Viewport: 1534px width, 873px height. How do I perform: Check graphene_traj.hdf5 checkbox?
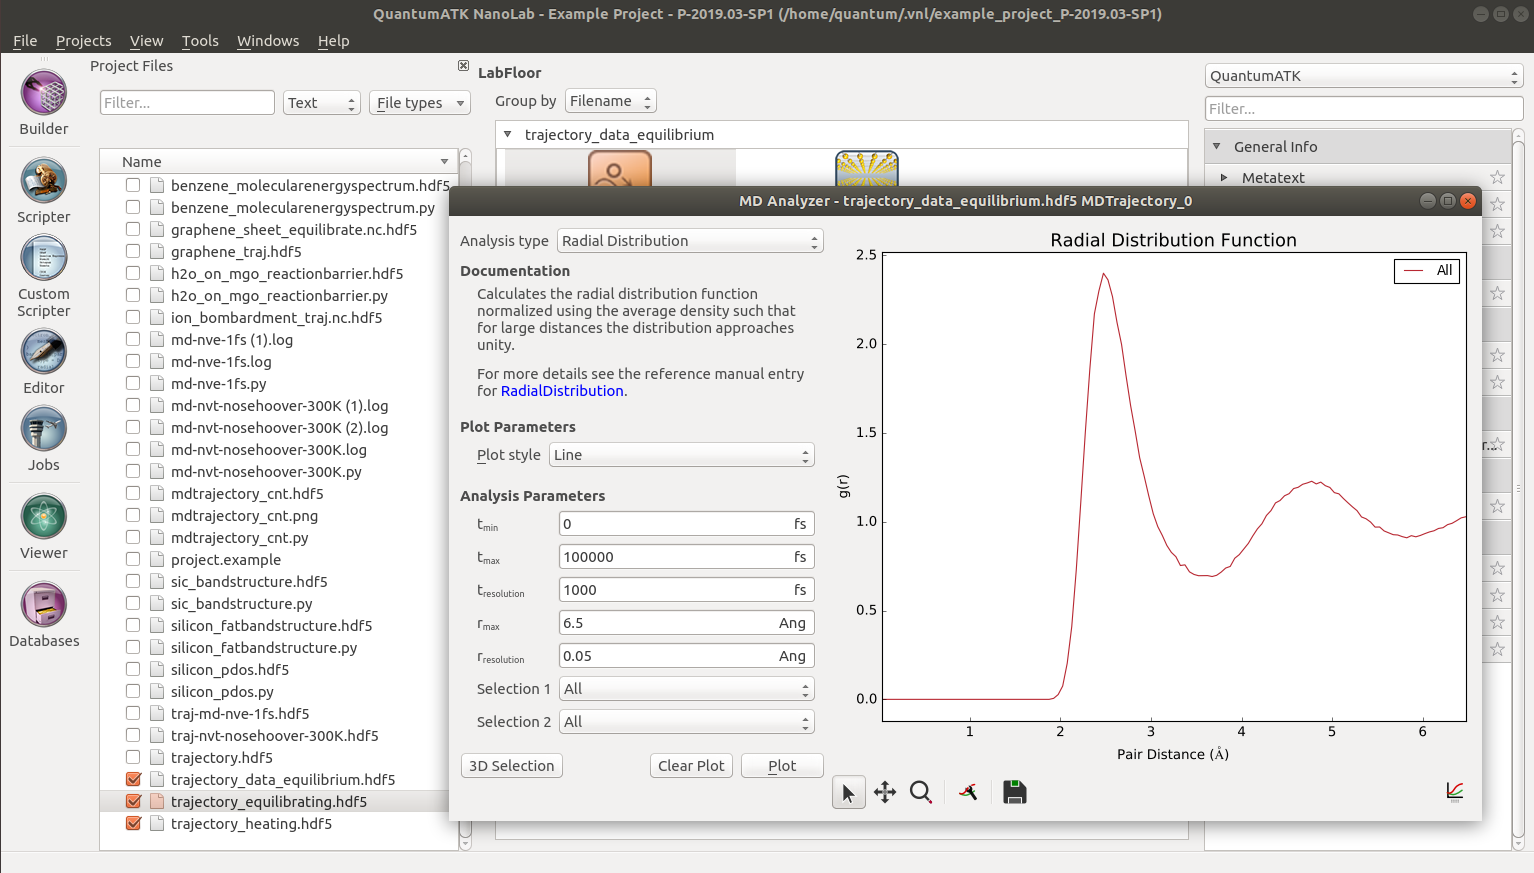[x=133, y=251]
